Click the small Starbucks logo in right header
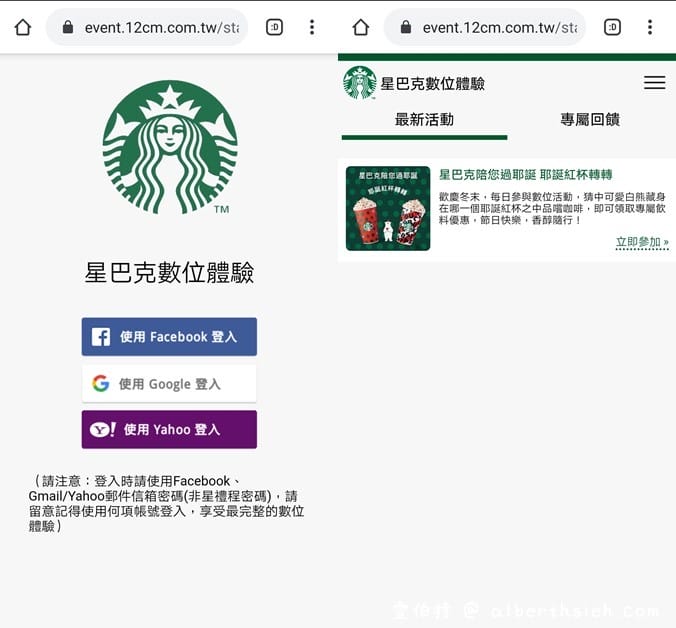676x628 pixels. pos(360,83)
